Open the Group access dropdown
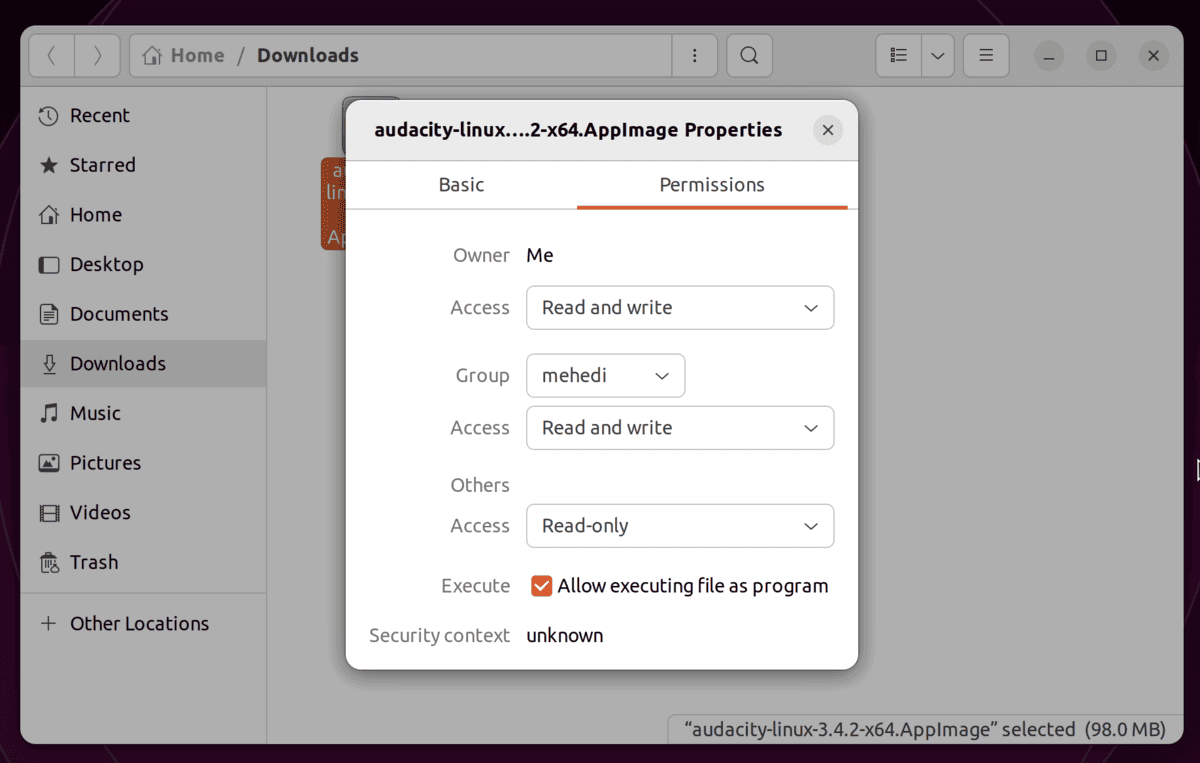The width and height of the screenshot is (1200, 763). point(680,428)
